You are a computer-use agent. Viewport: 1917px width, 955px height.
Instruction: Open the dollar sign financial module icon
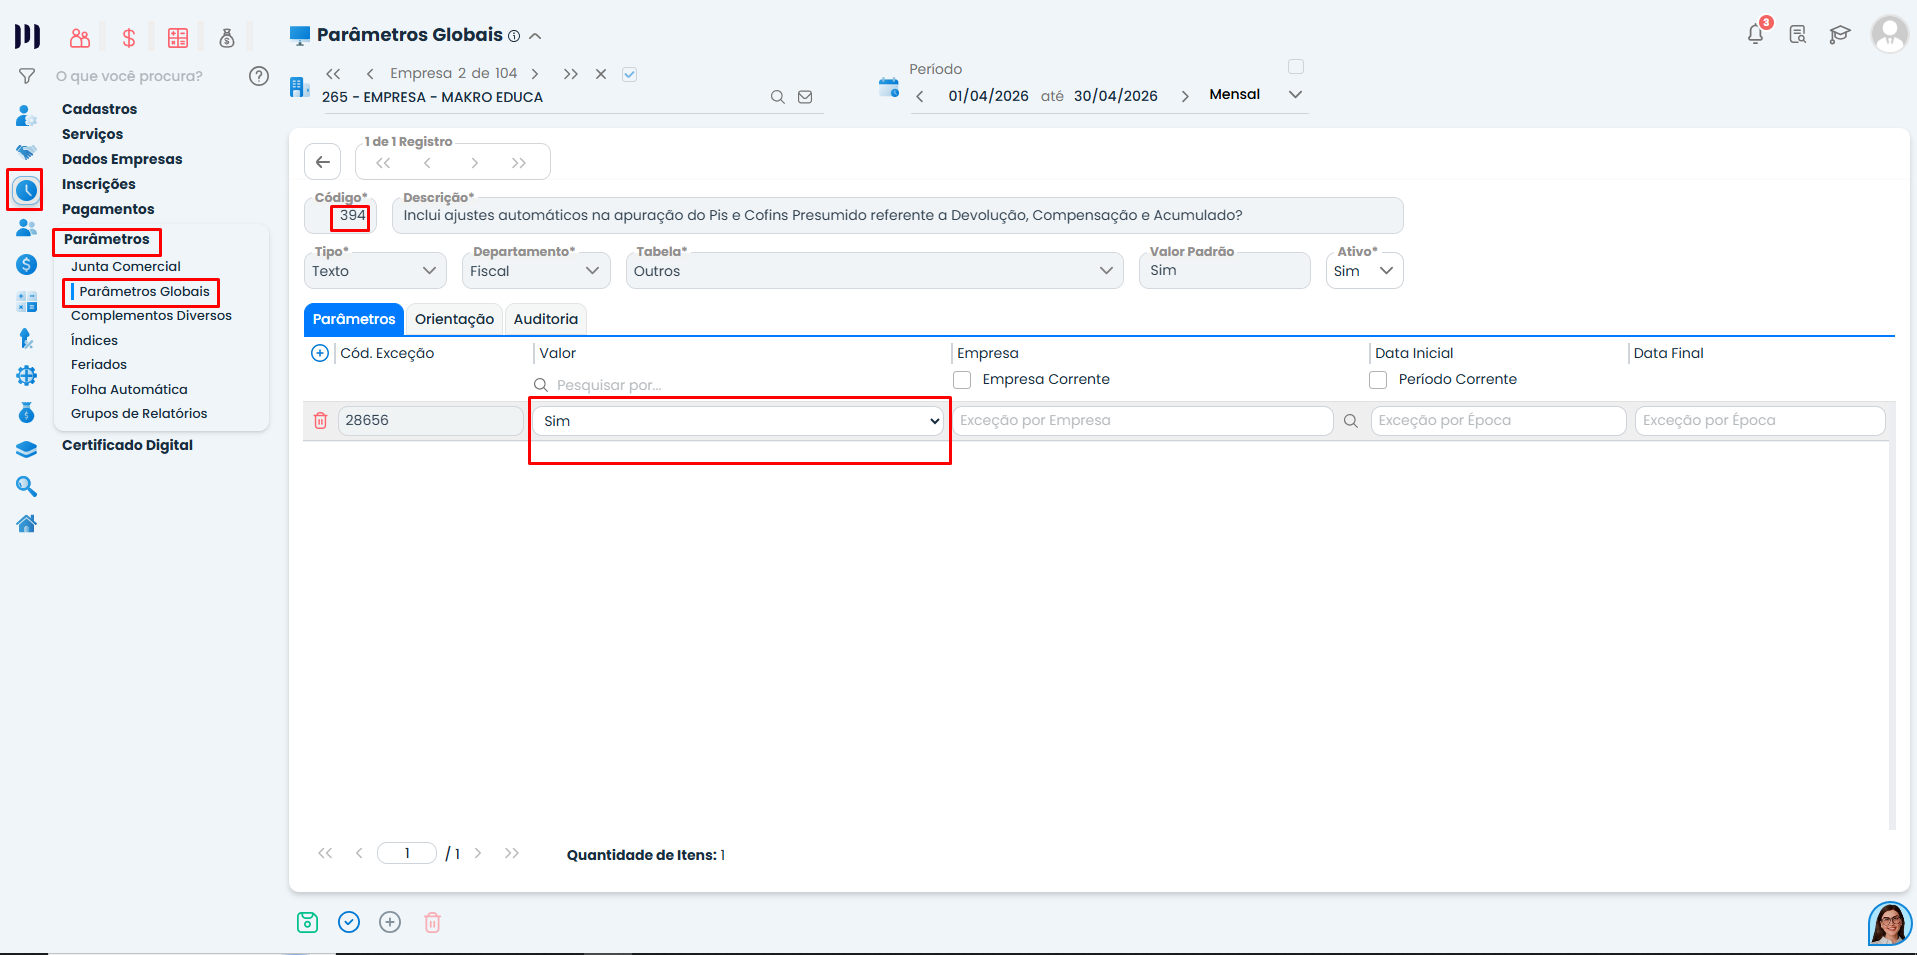129,38
